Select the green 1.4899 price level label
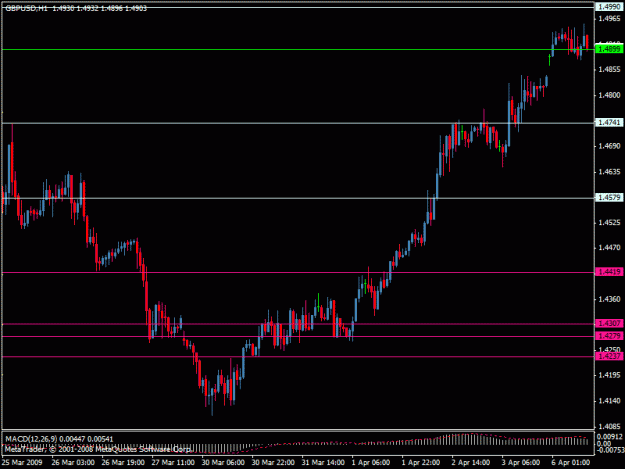Viewport: 625px width, 469px height. click(609, 49)
